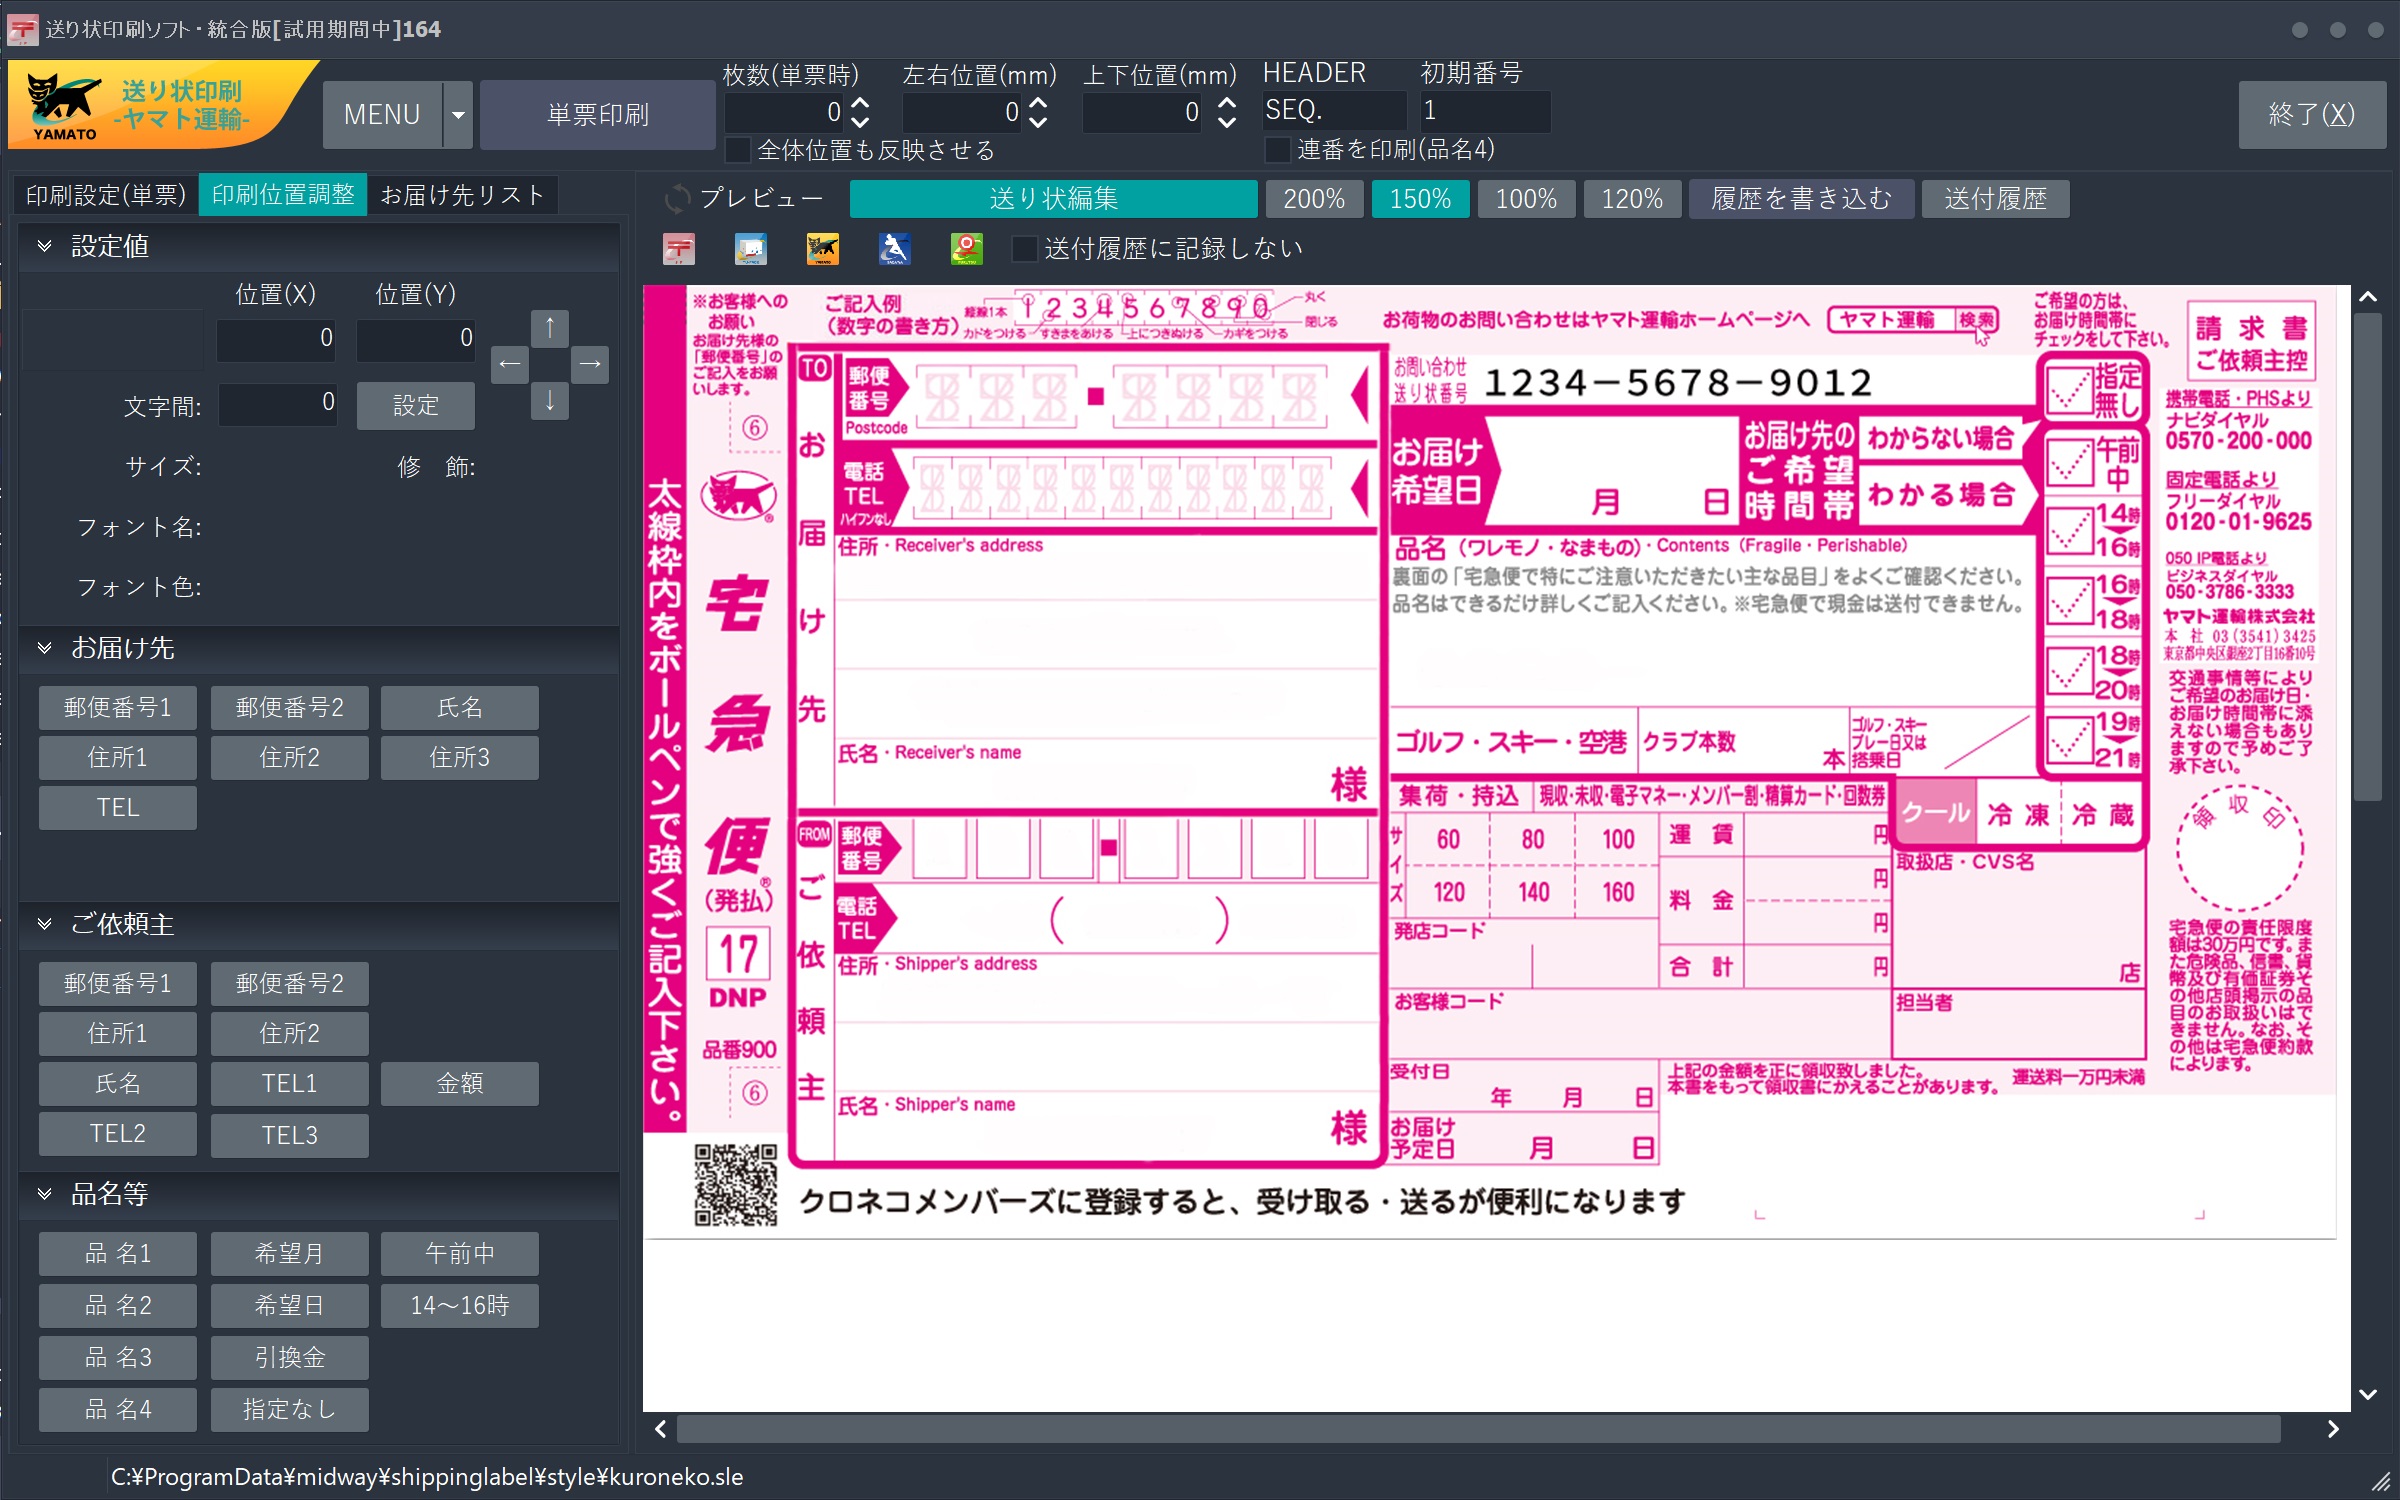Decrease 左右位置(mm) with the down stepper
This screenshot has height=1500, width=2400.
(1039, 122)
